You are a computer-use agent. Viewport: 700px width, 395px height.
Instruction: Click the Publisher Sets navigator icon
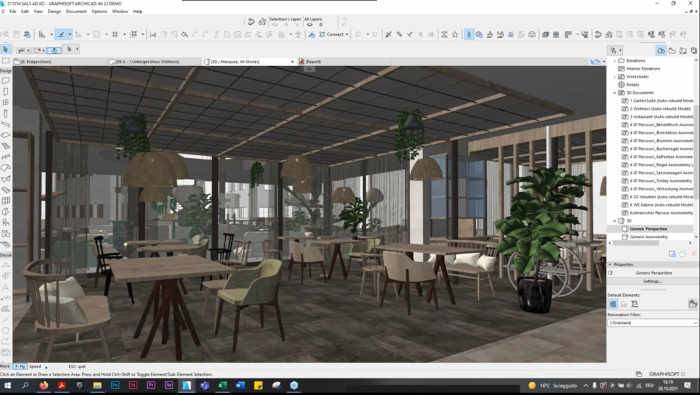click(694, 50)
